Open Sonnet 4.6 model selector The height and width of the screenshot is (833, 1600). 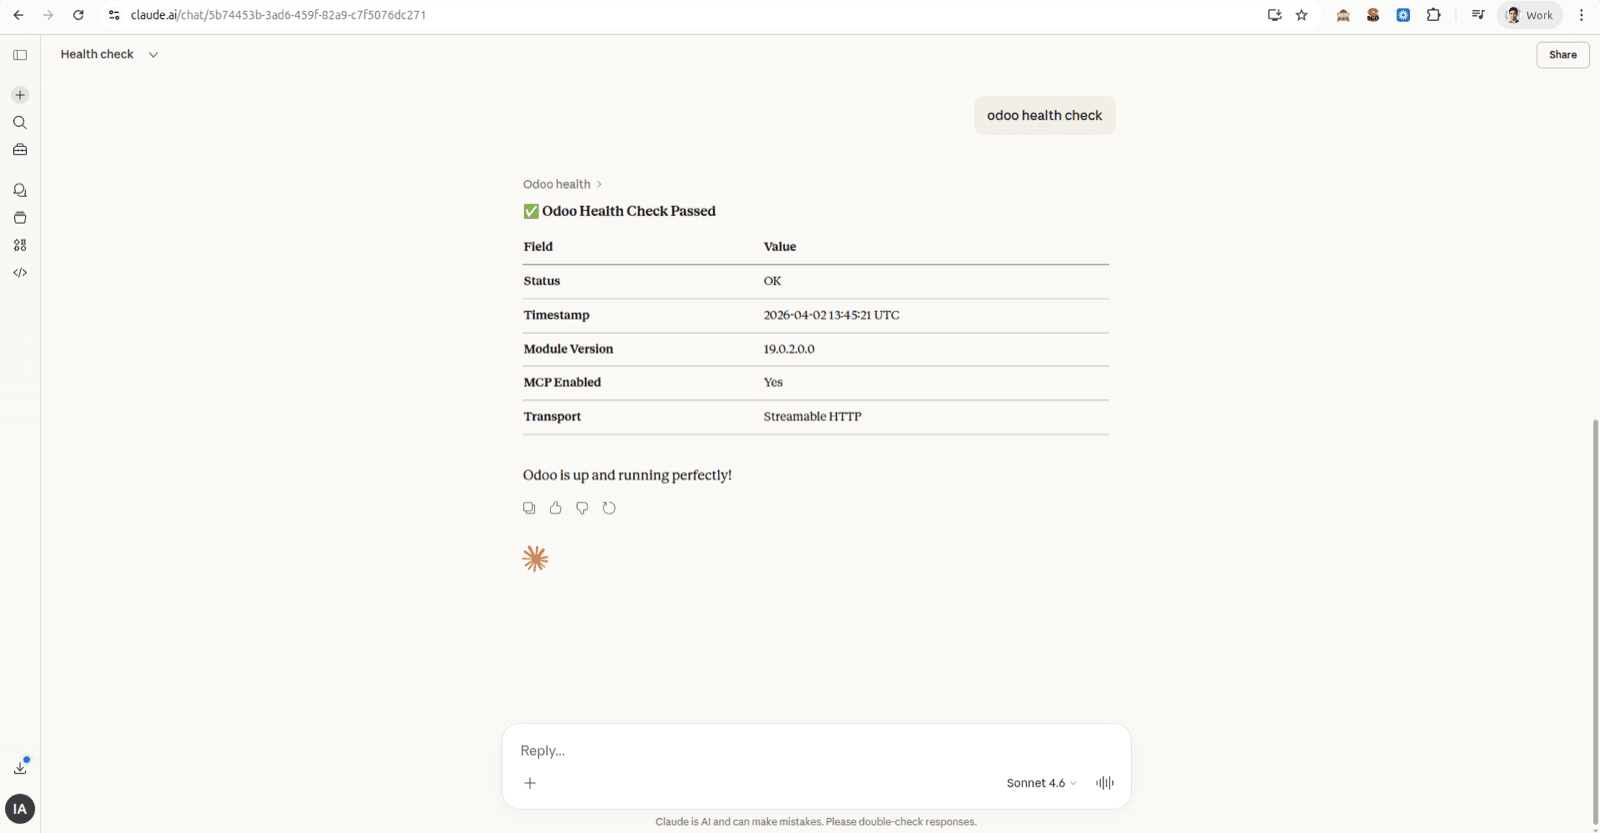[1042, 783]
